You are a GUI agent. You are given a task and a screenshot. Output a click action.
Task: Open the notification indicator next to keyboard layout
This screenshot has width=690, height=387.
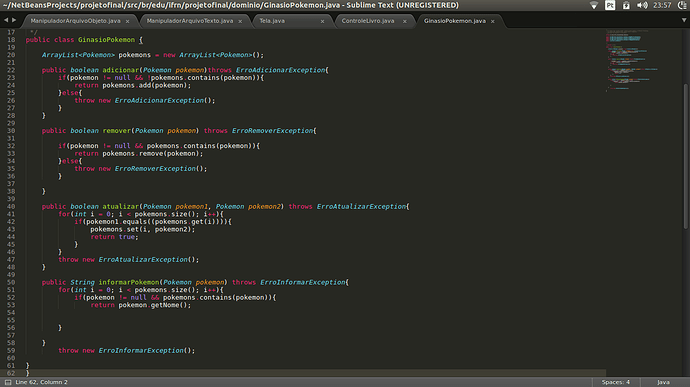(626, 5)
